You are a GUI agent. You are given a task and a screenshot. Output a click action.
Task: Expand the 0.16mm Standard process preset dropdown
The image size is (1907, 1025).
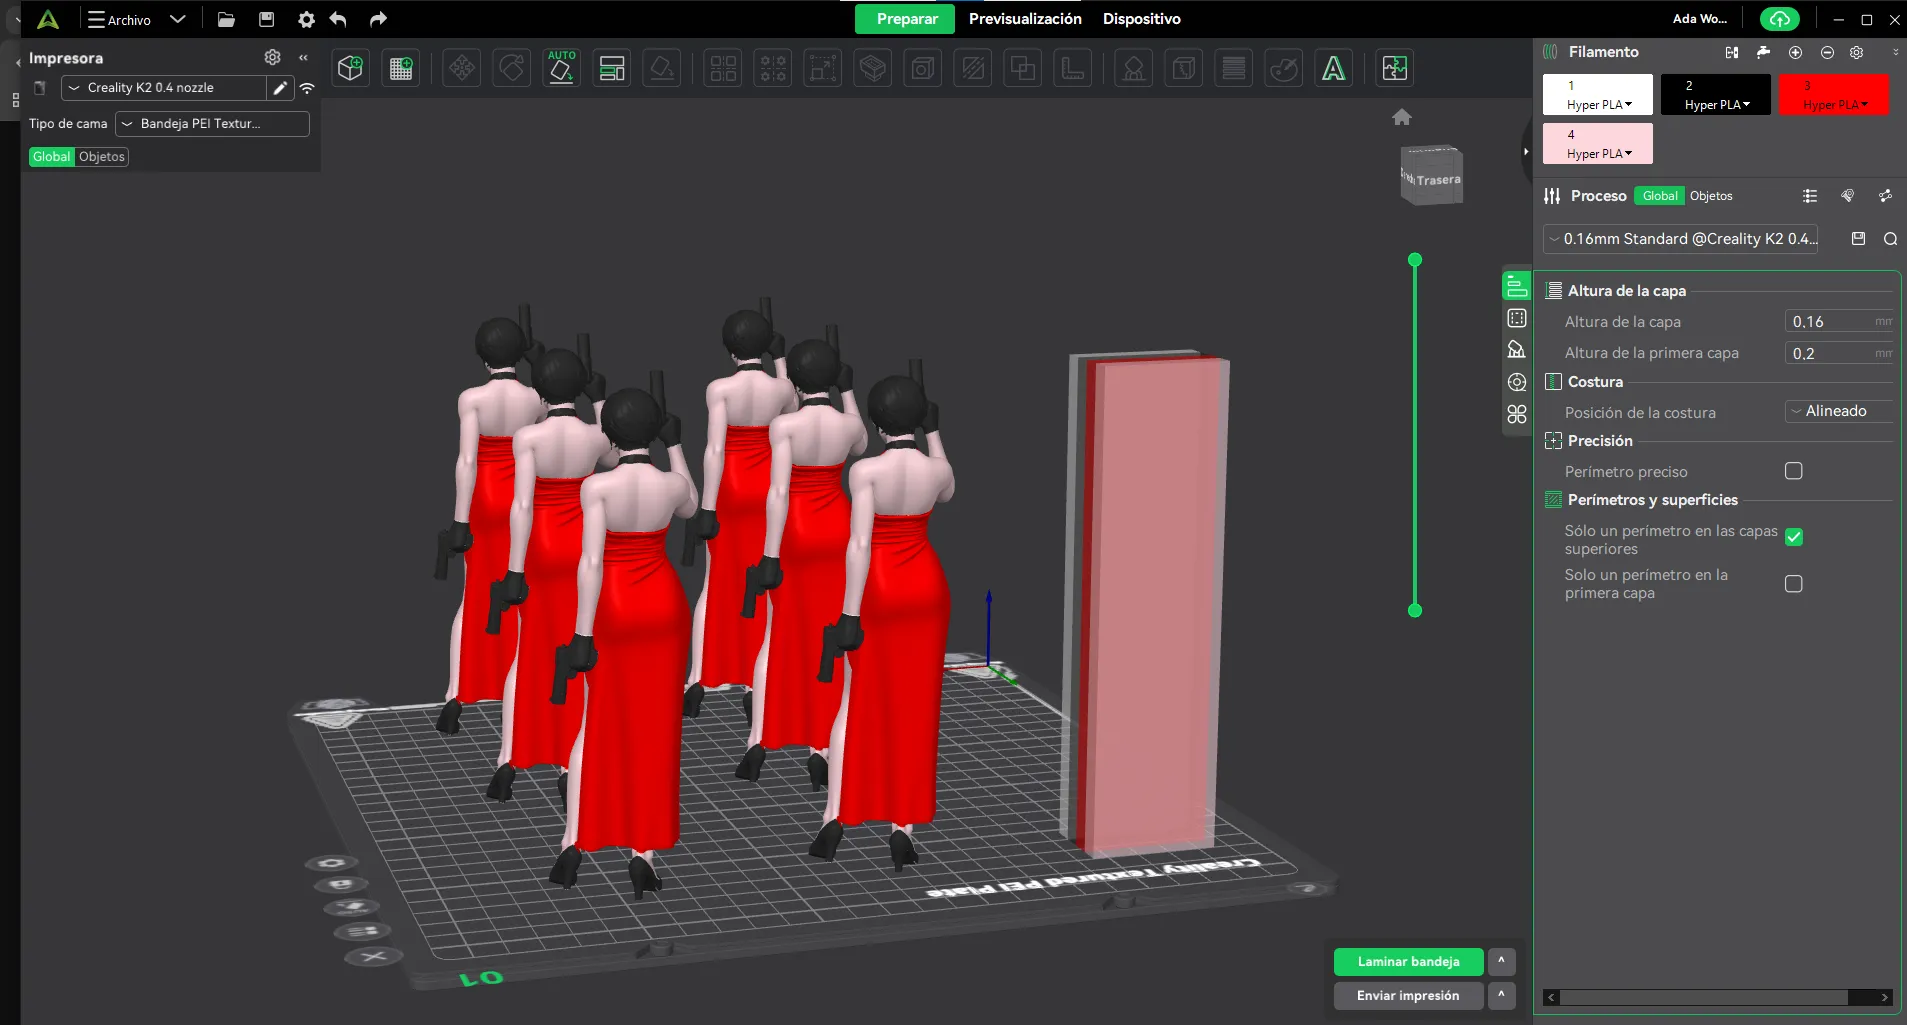(x=1680, y=239)
